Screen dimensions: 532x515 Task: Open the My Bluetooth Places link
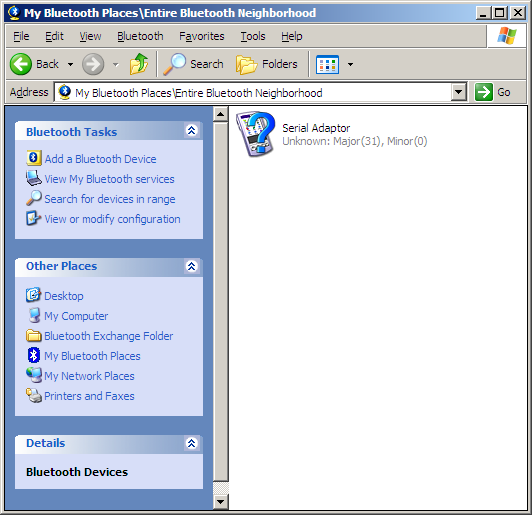(x=92, y=356)
